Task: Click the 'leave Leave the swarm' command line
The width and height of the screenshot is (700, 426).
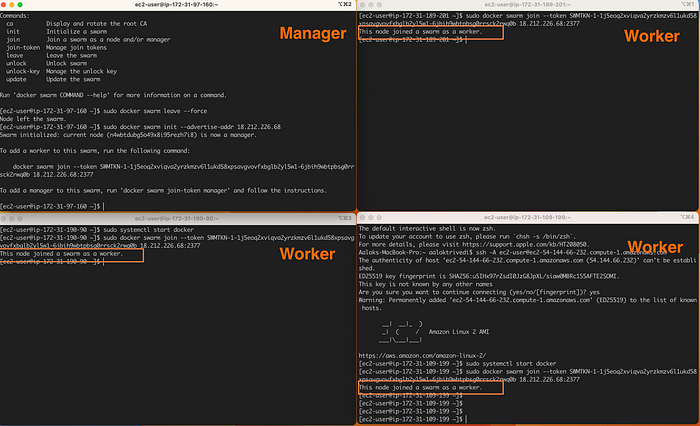Action: pos(51,56)
